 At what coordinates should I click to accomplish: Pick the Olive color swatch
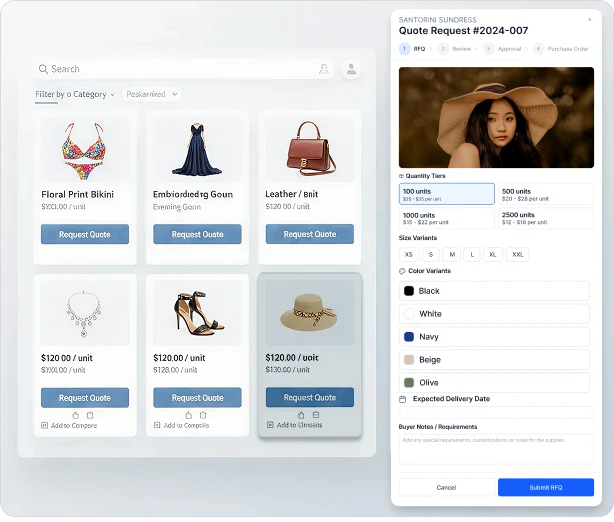point(408,382)
